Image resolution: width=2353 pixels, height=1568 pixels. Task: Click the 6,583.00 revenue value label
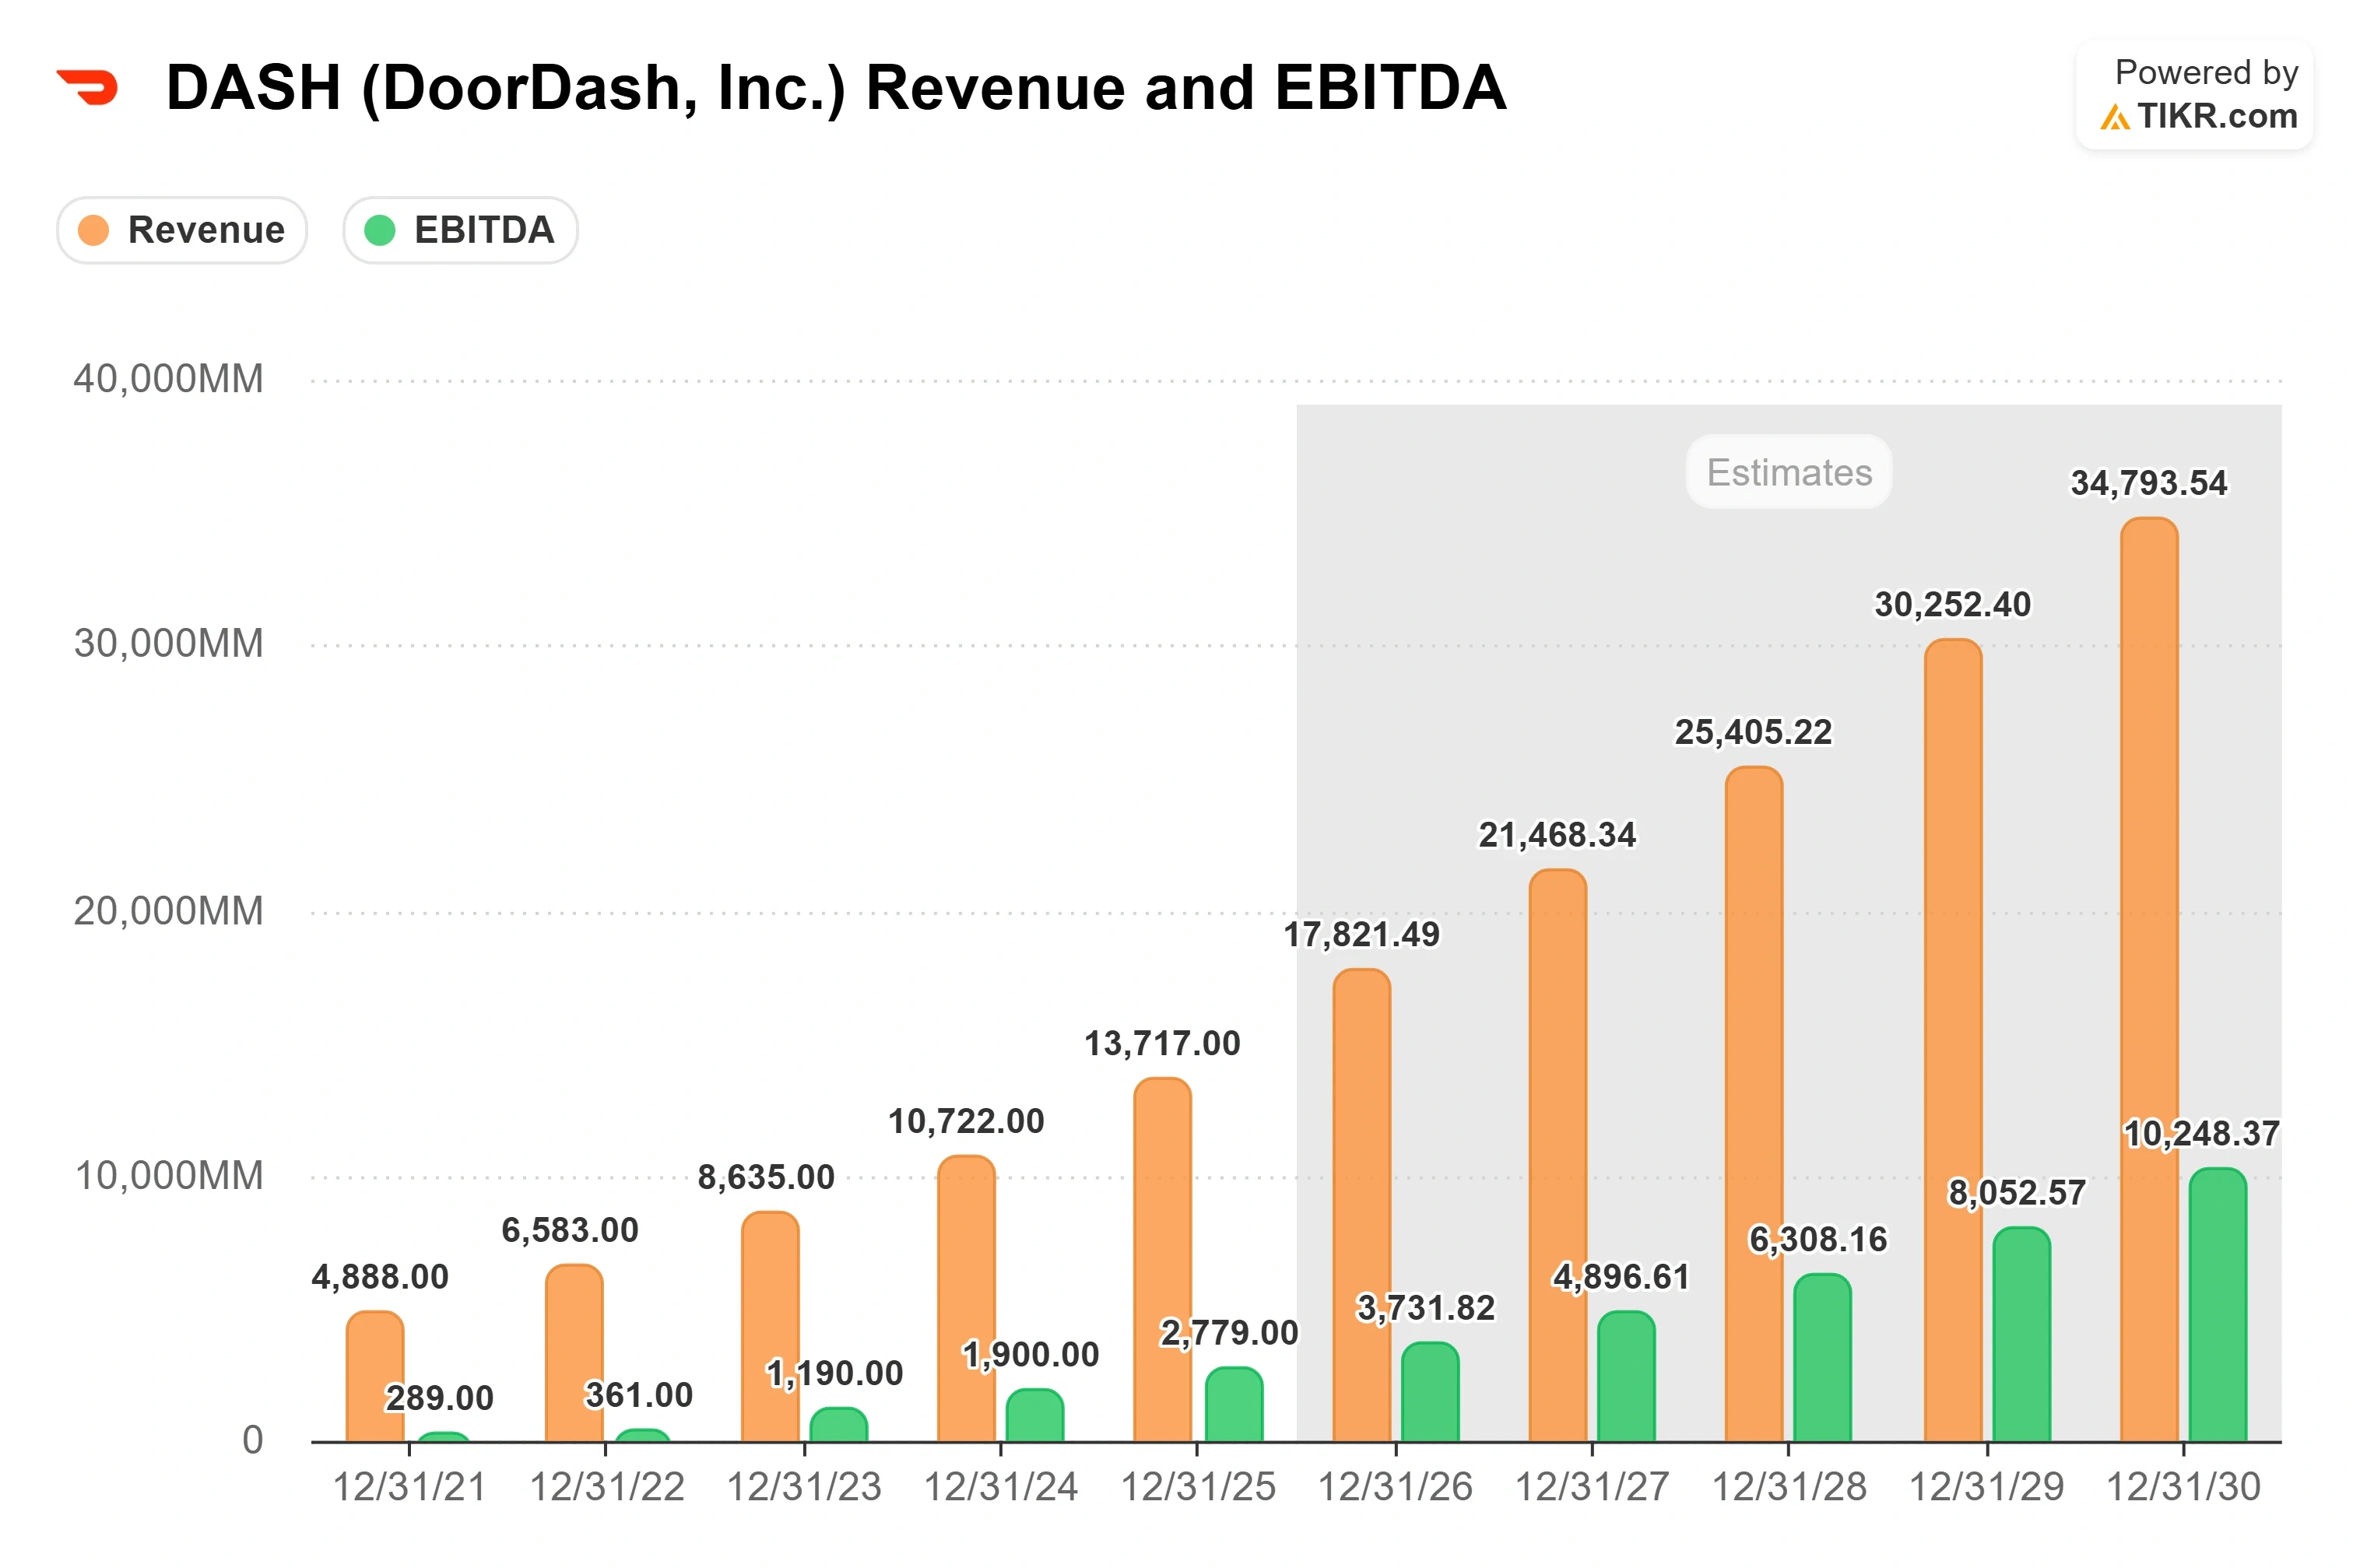pos(570,1230)
